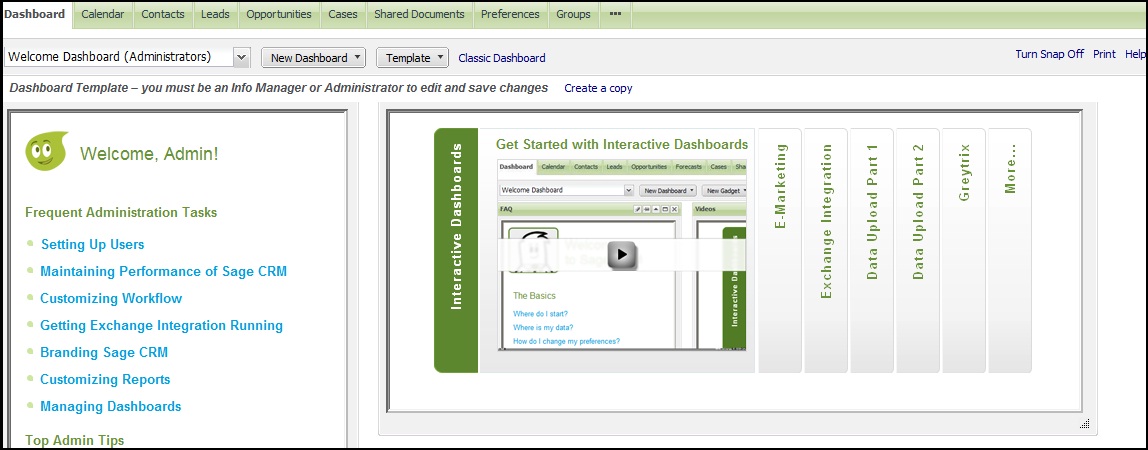Select the Leads tab
Screen dimensions: 1148x450
[x=215, y=14]
